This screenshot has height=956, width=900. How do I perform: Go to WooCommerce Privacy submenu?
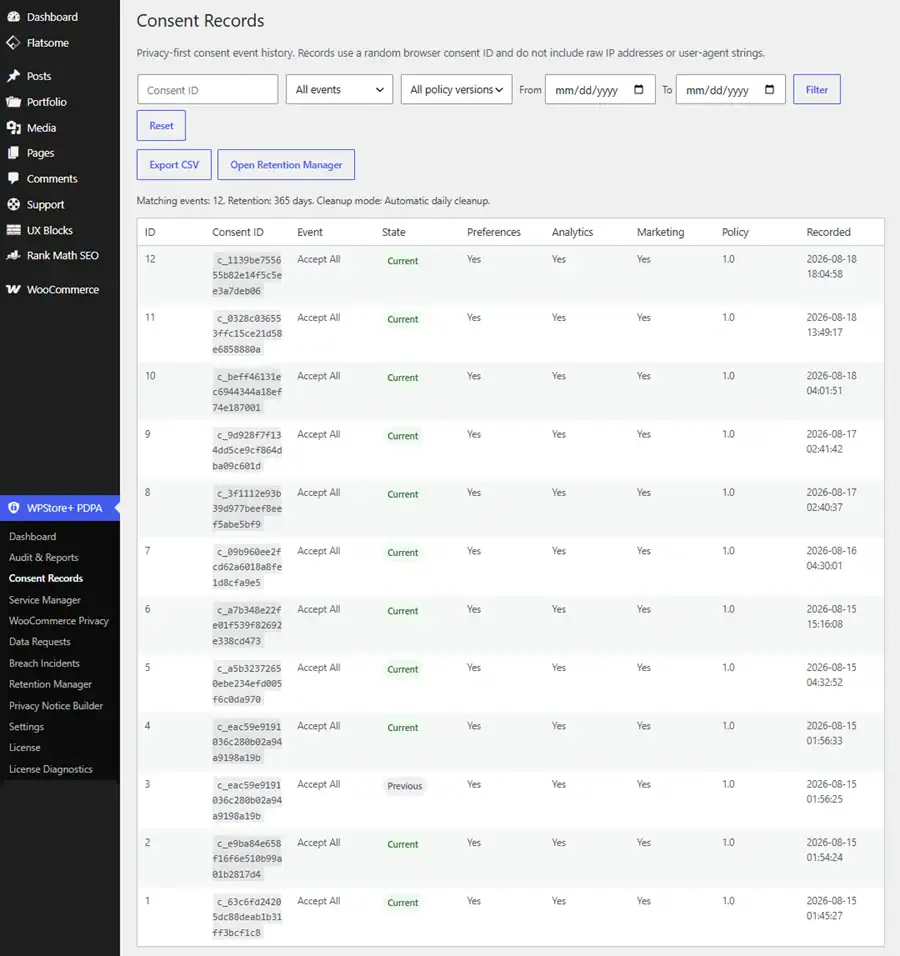pos(59,621)
